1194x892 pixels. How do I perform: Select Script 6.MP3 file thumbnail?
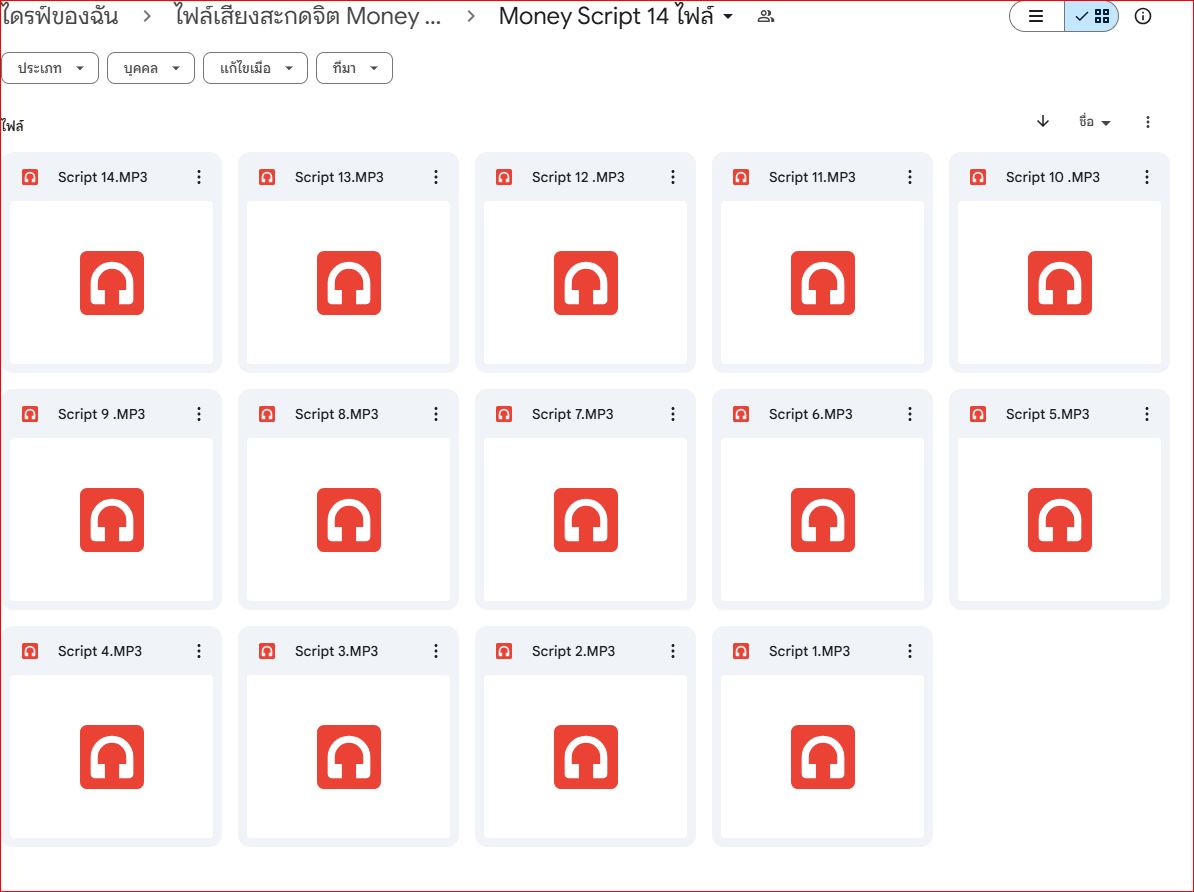[822, 520]
